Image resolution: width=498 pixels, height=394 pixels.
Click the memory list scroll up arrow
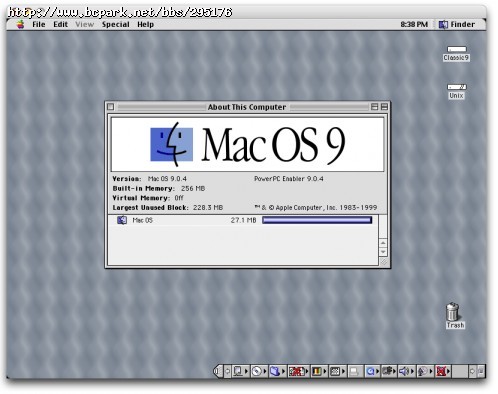tap(383, 243)
